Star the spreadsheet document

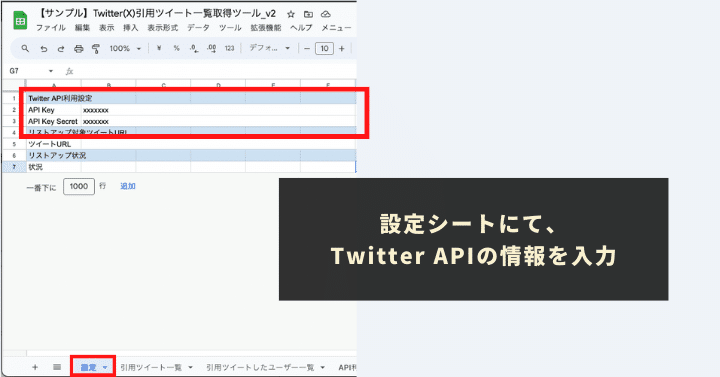pyautogui.click(x=291, y=14)
